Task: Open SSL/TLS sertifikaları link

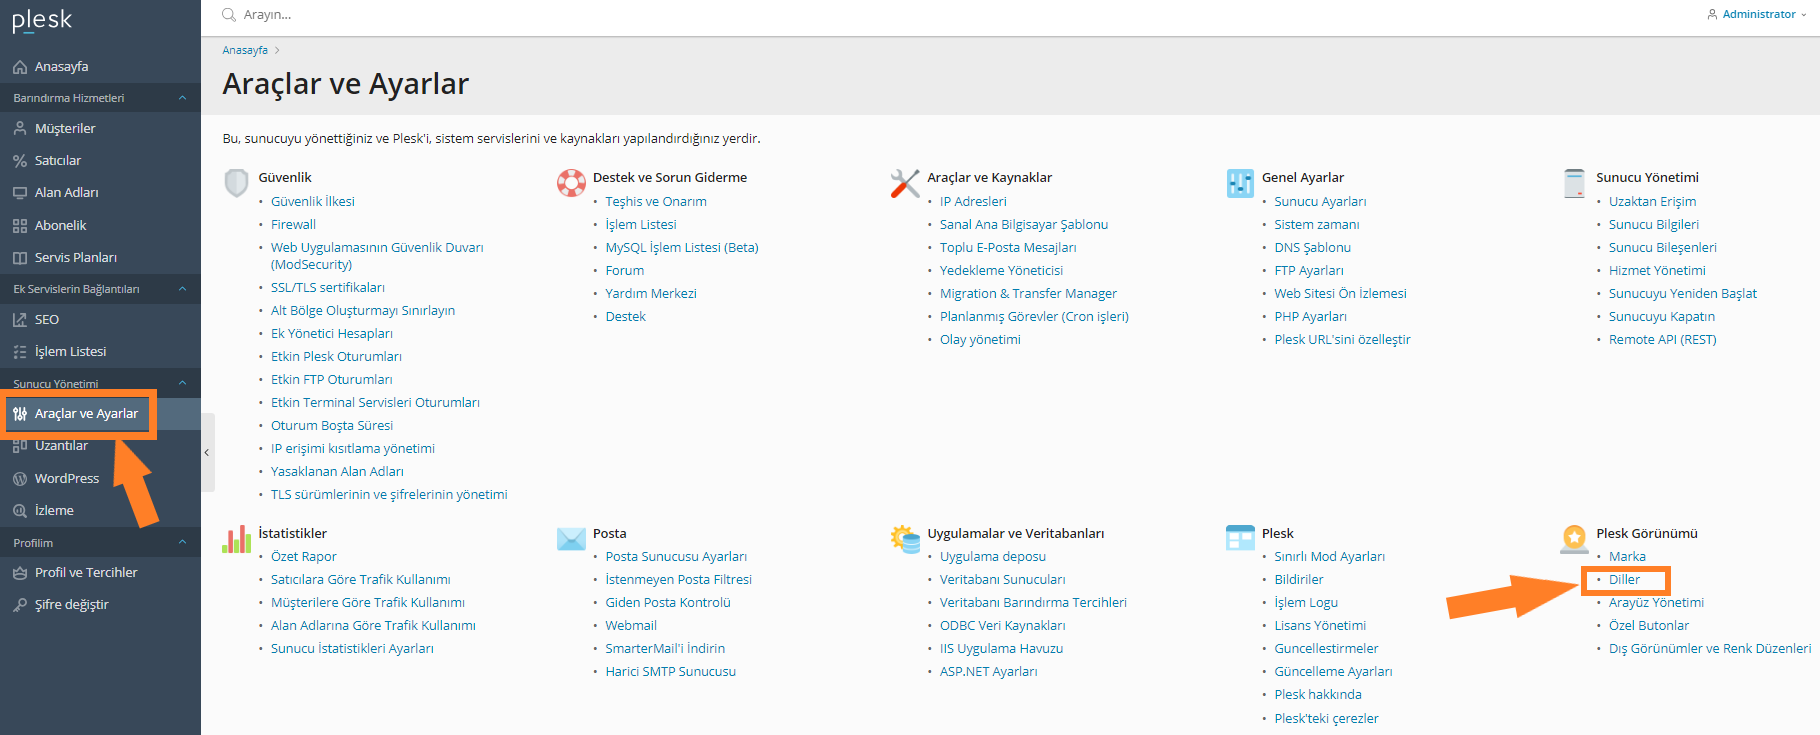Action: (328, 288)
